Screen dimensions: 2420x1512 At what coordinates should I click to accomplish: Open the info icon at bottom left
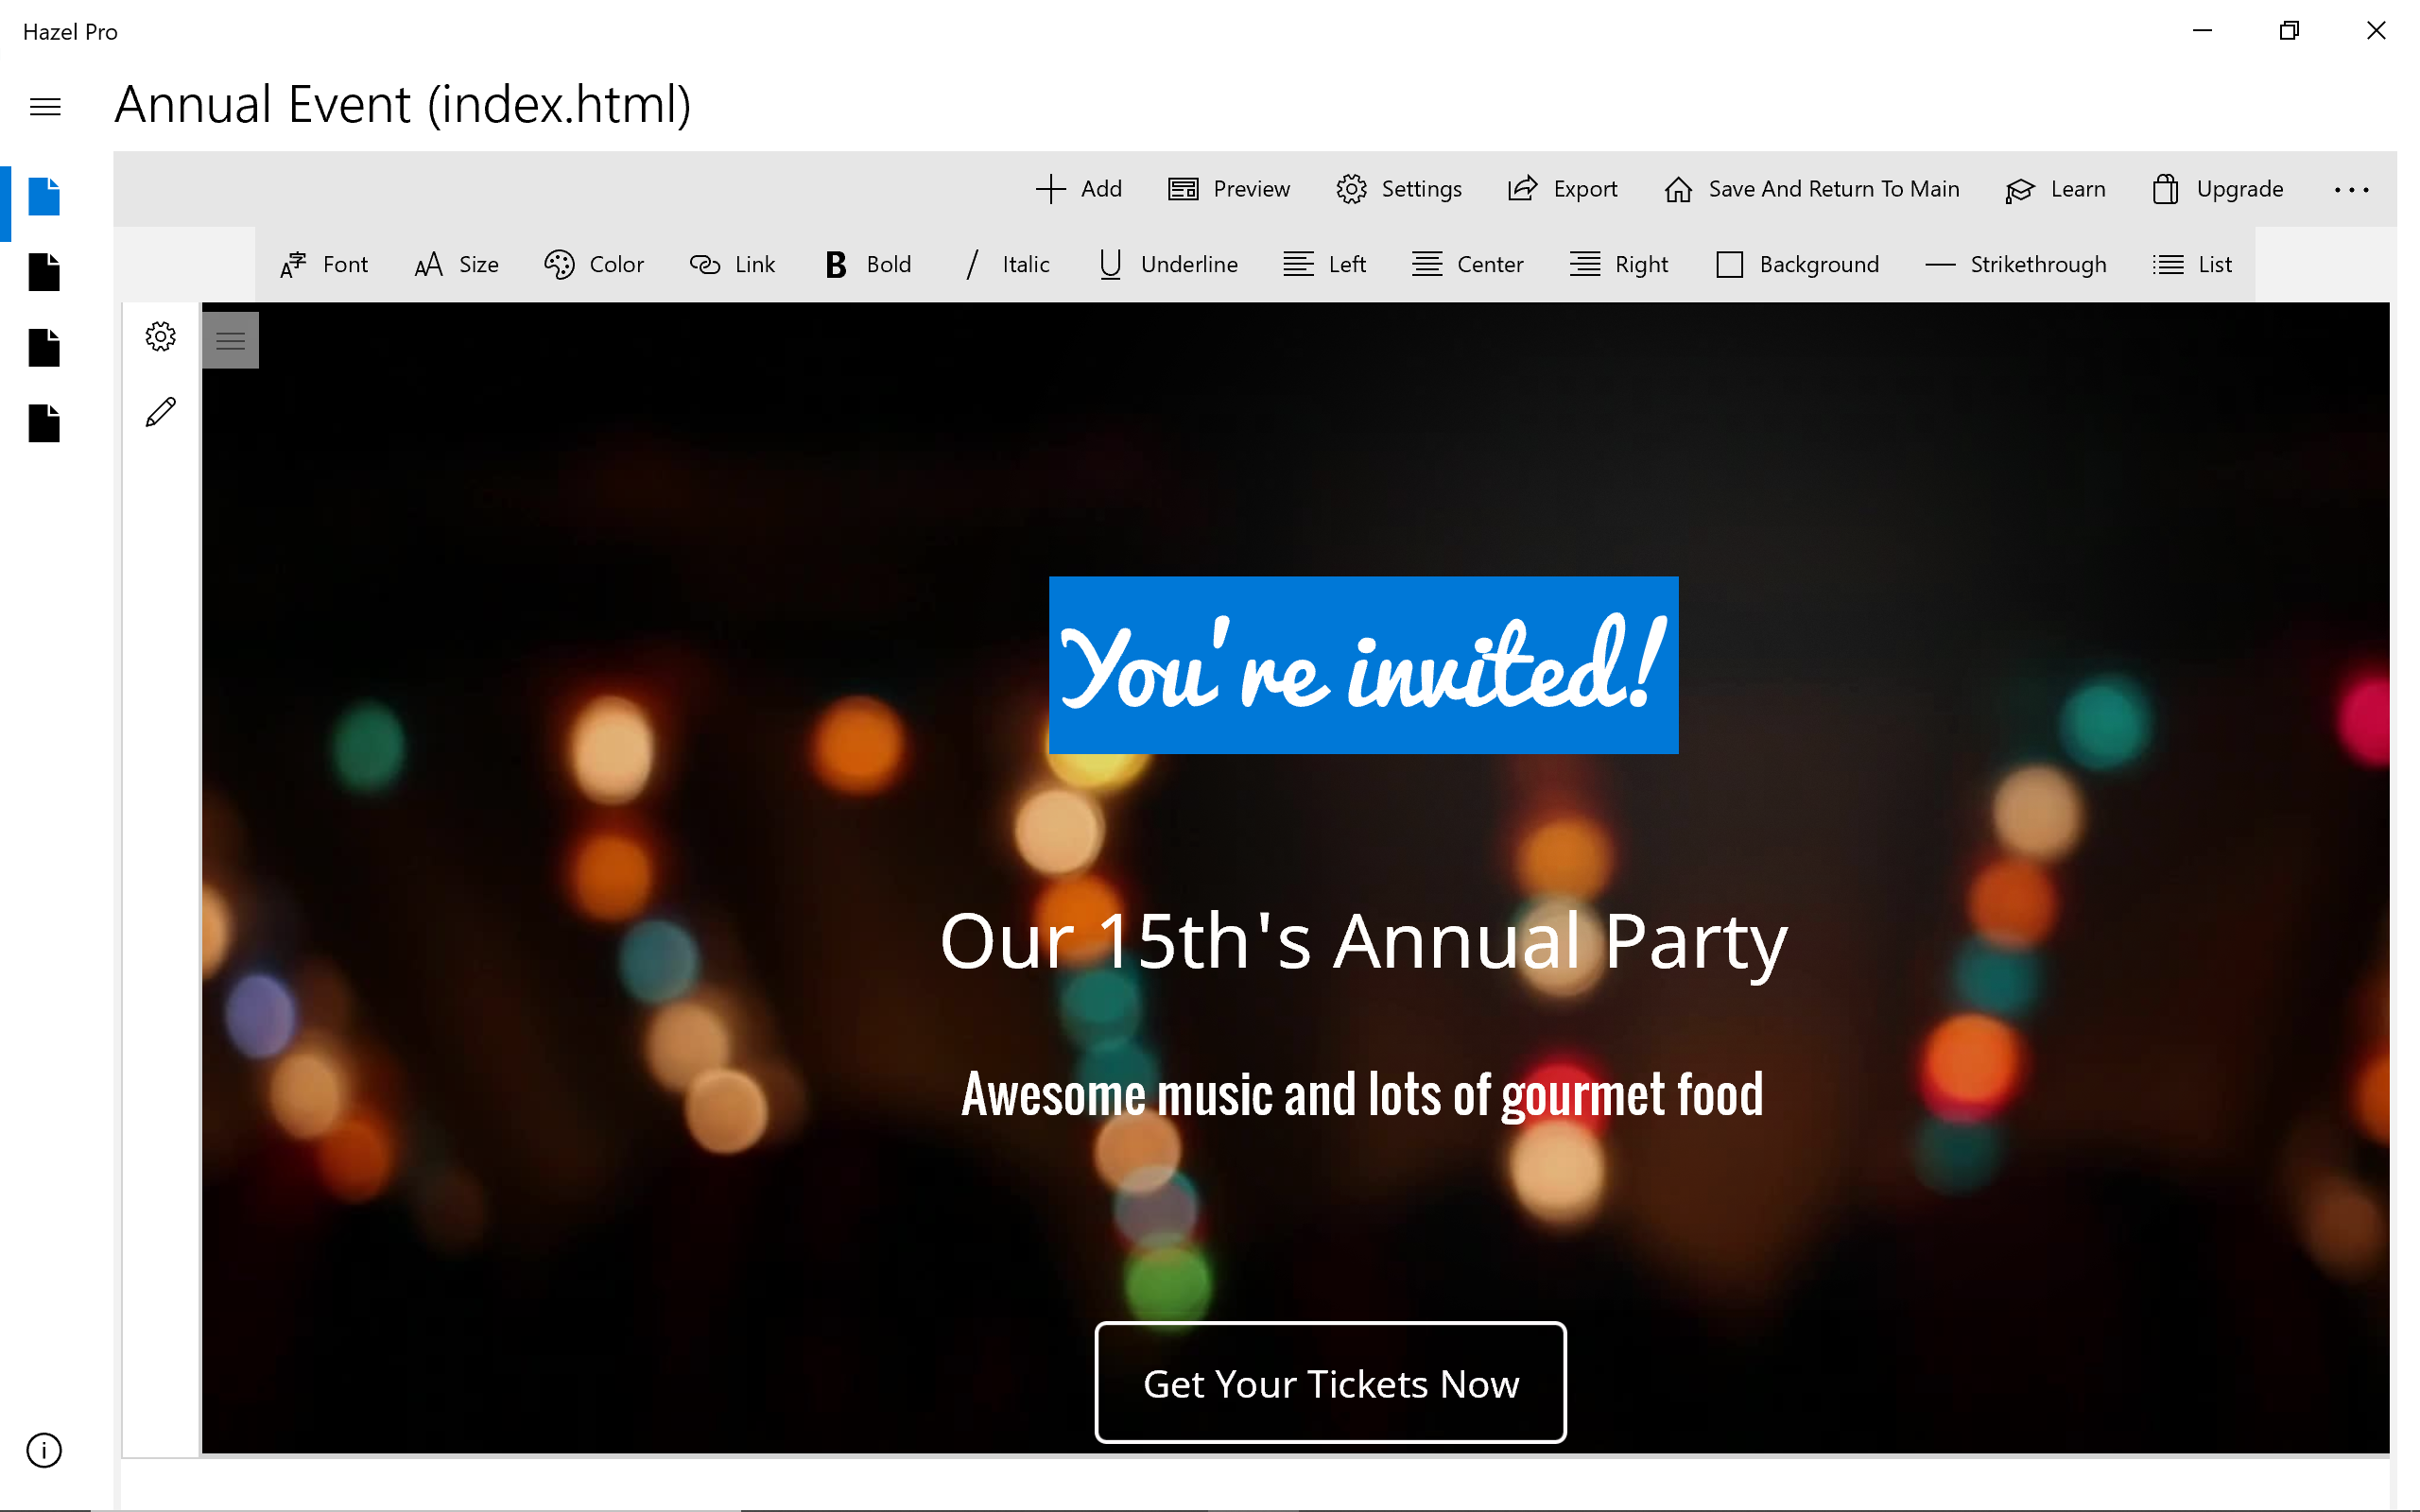44,1450
